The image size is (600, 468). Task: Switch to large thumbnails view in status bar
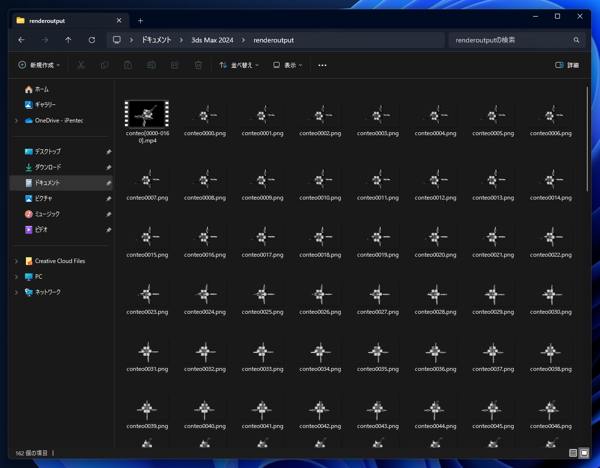[584, 453]
